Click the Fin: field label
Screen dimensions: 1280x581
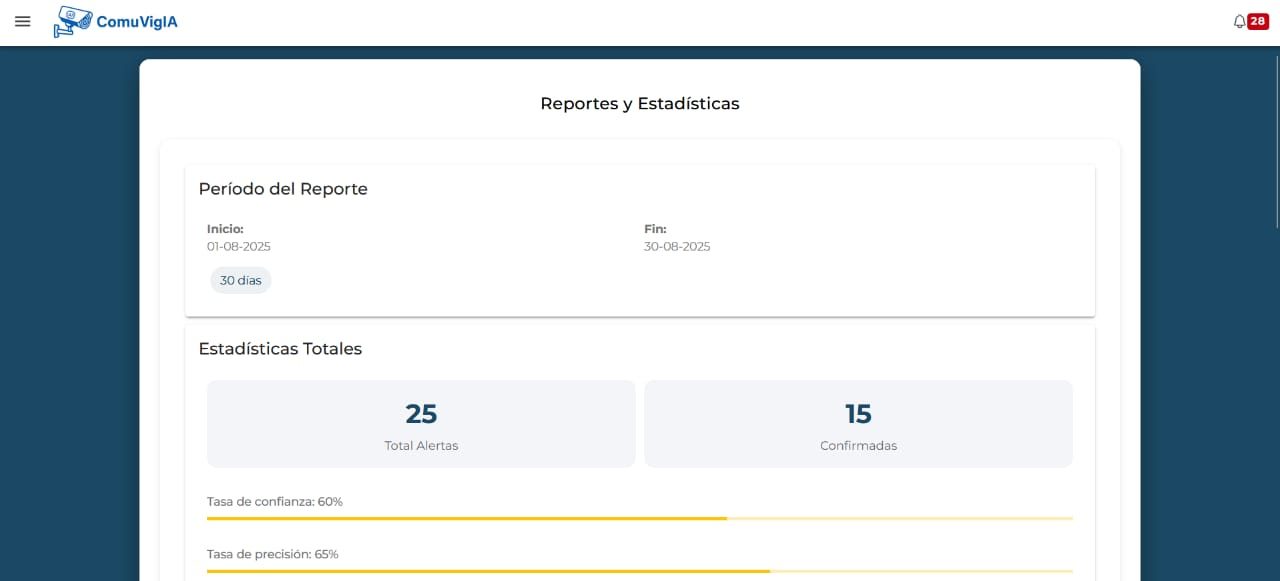(x=655, y=229)
